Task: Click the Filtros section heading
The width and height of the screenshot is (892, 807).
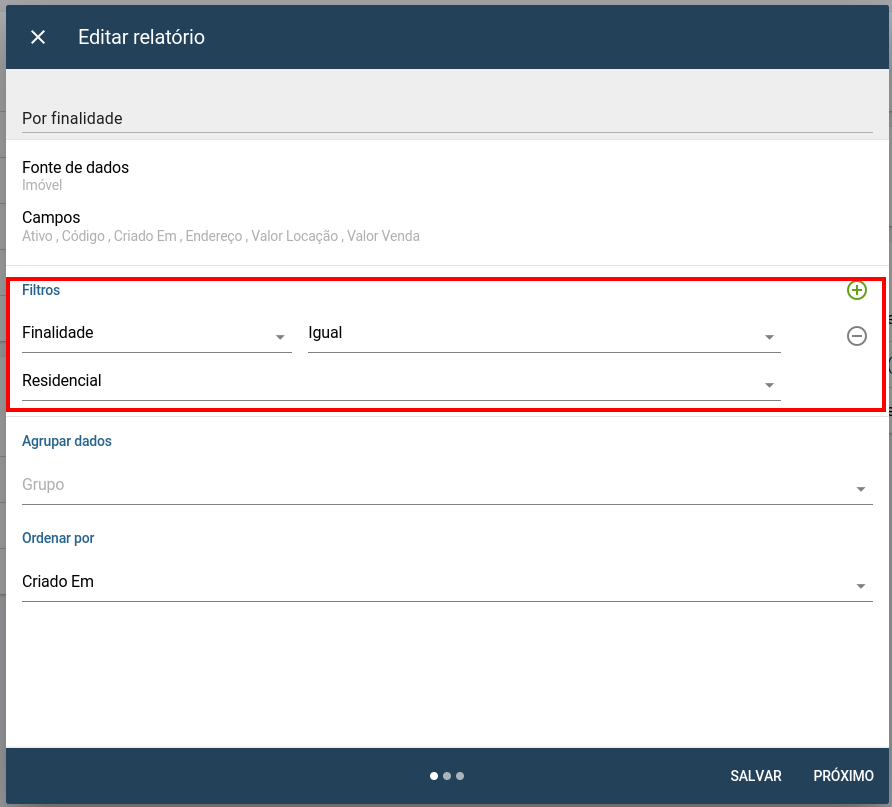Action: (41, 290)
